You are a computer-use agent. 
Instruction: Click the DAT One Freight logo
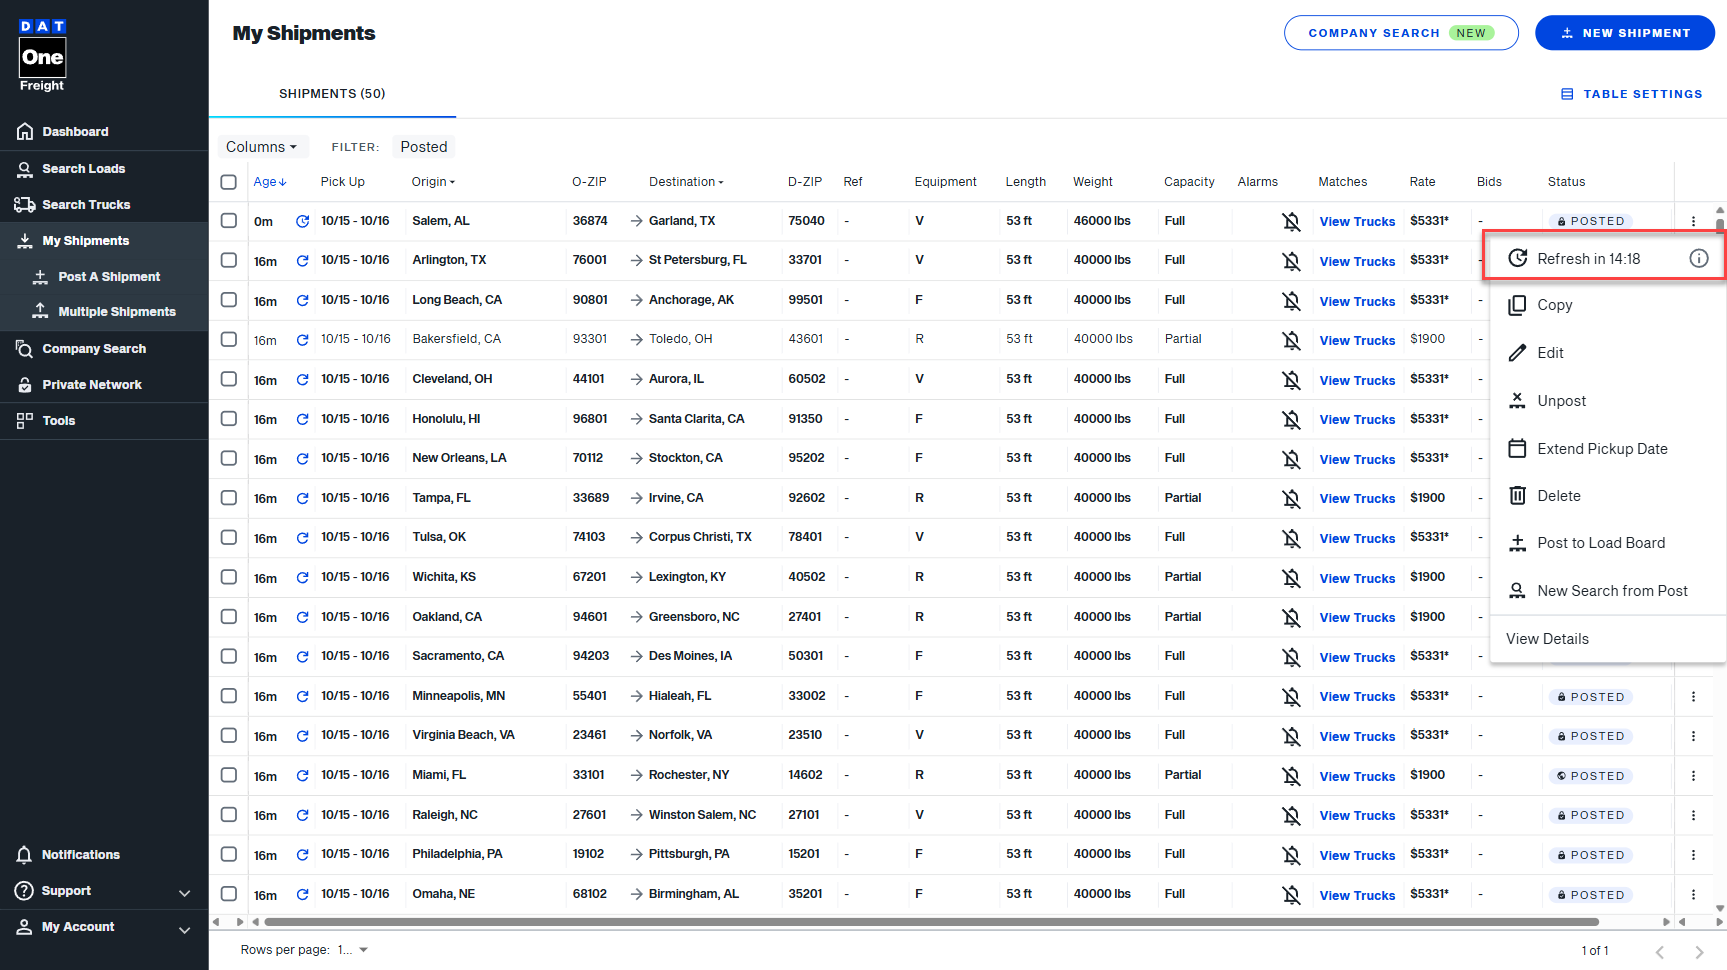(x=42, y=56)
